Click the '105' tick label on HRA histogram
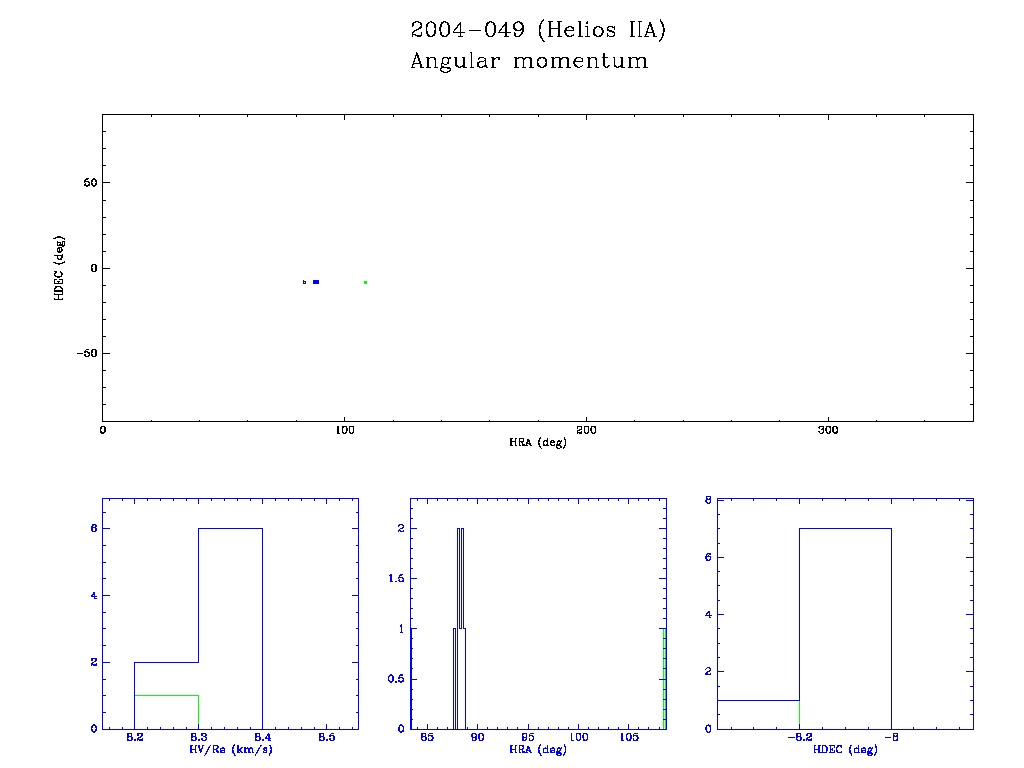 630,737
